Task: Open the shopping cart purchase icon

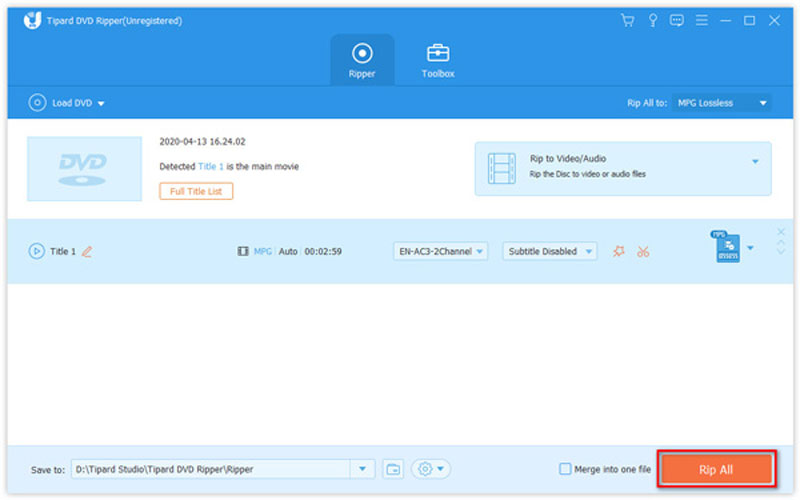Action: tap(627, 20)
